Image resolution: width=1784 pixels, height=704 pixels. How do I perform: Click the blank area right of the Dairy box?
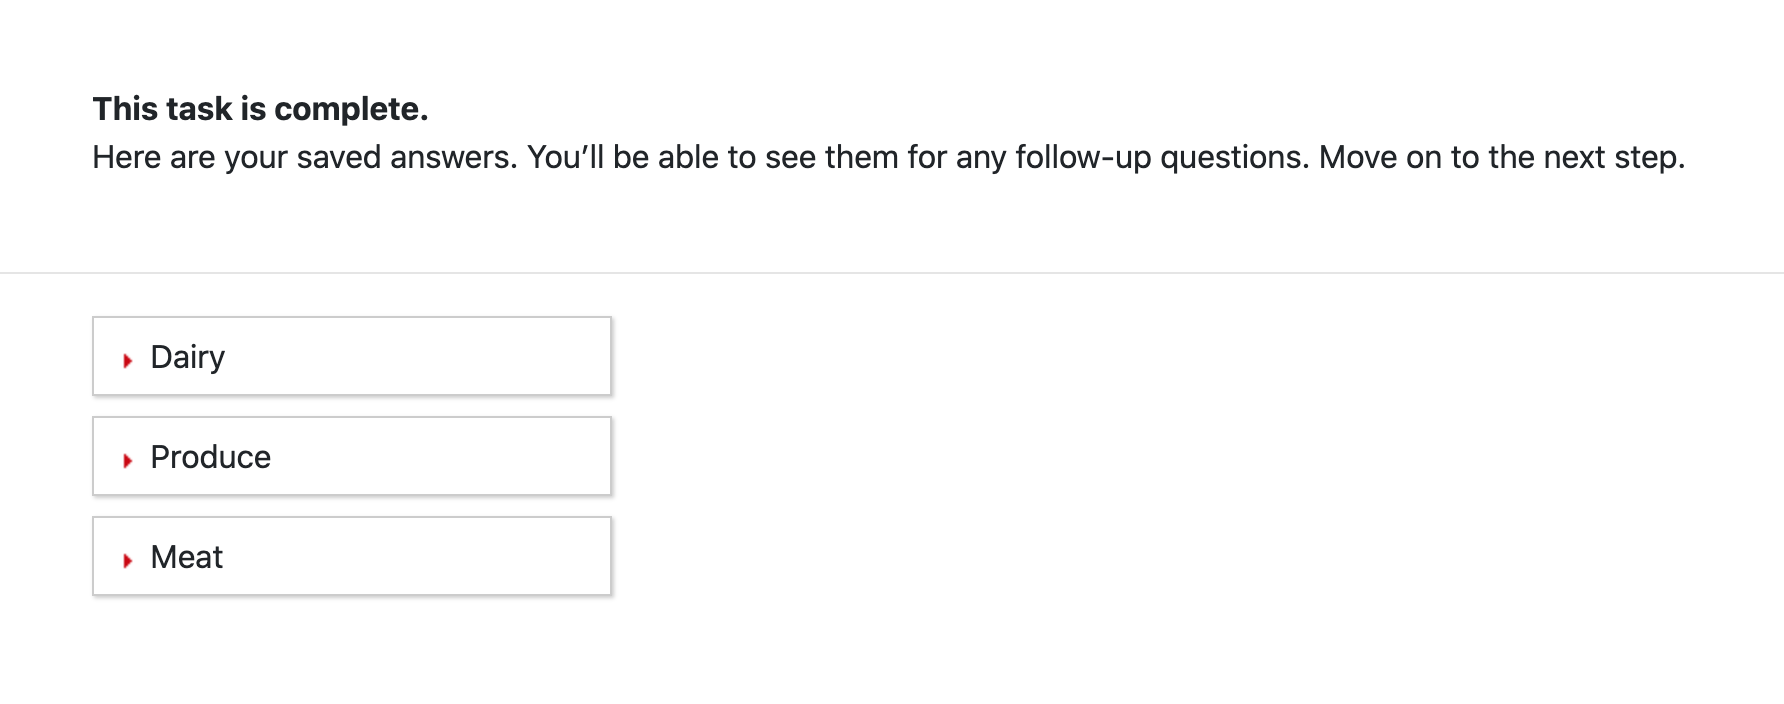1100,357
